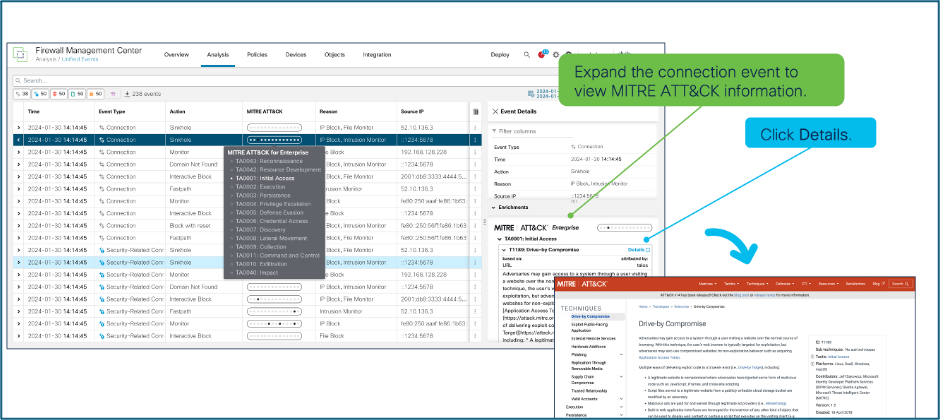This screenshot has width=940, height=420.
Task: Open the Integration tab
Action: [x=377, y=55]
